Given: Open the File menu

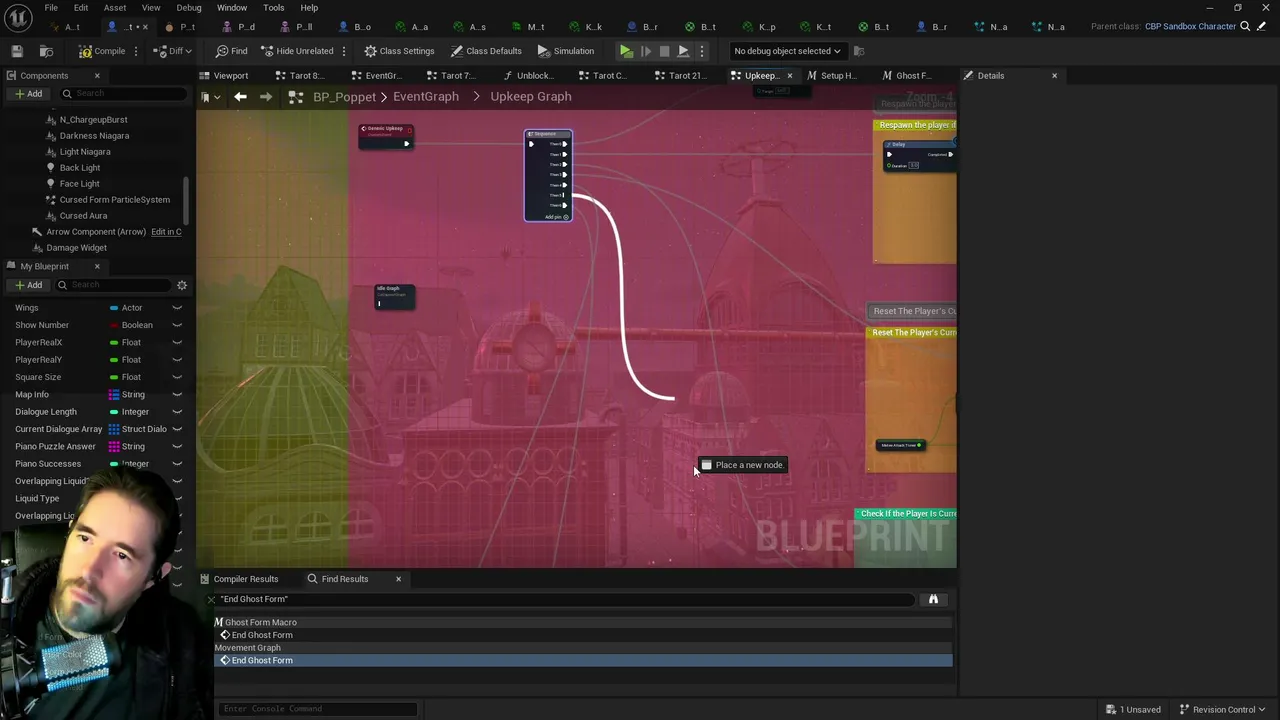Looking at the screenshot, I should point(51,8).
